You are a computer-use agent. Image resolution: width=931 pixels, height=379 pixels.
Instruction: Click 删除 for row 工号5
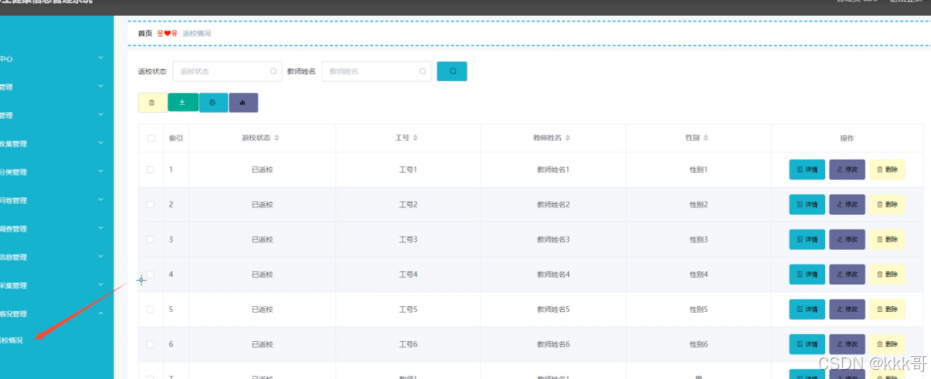click(x=887, y=309)
